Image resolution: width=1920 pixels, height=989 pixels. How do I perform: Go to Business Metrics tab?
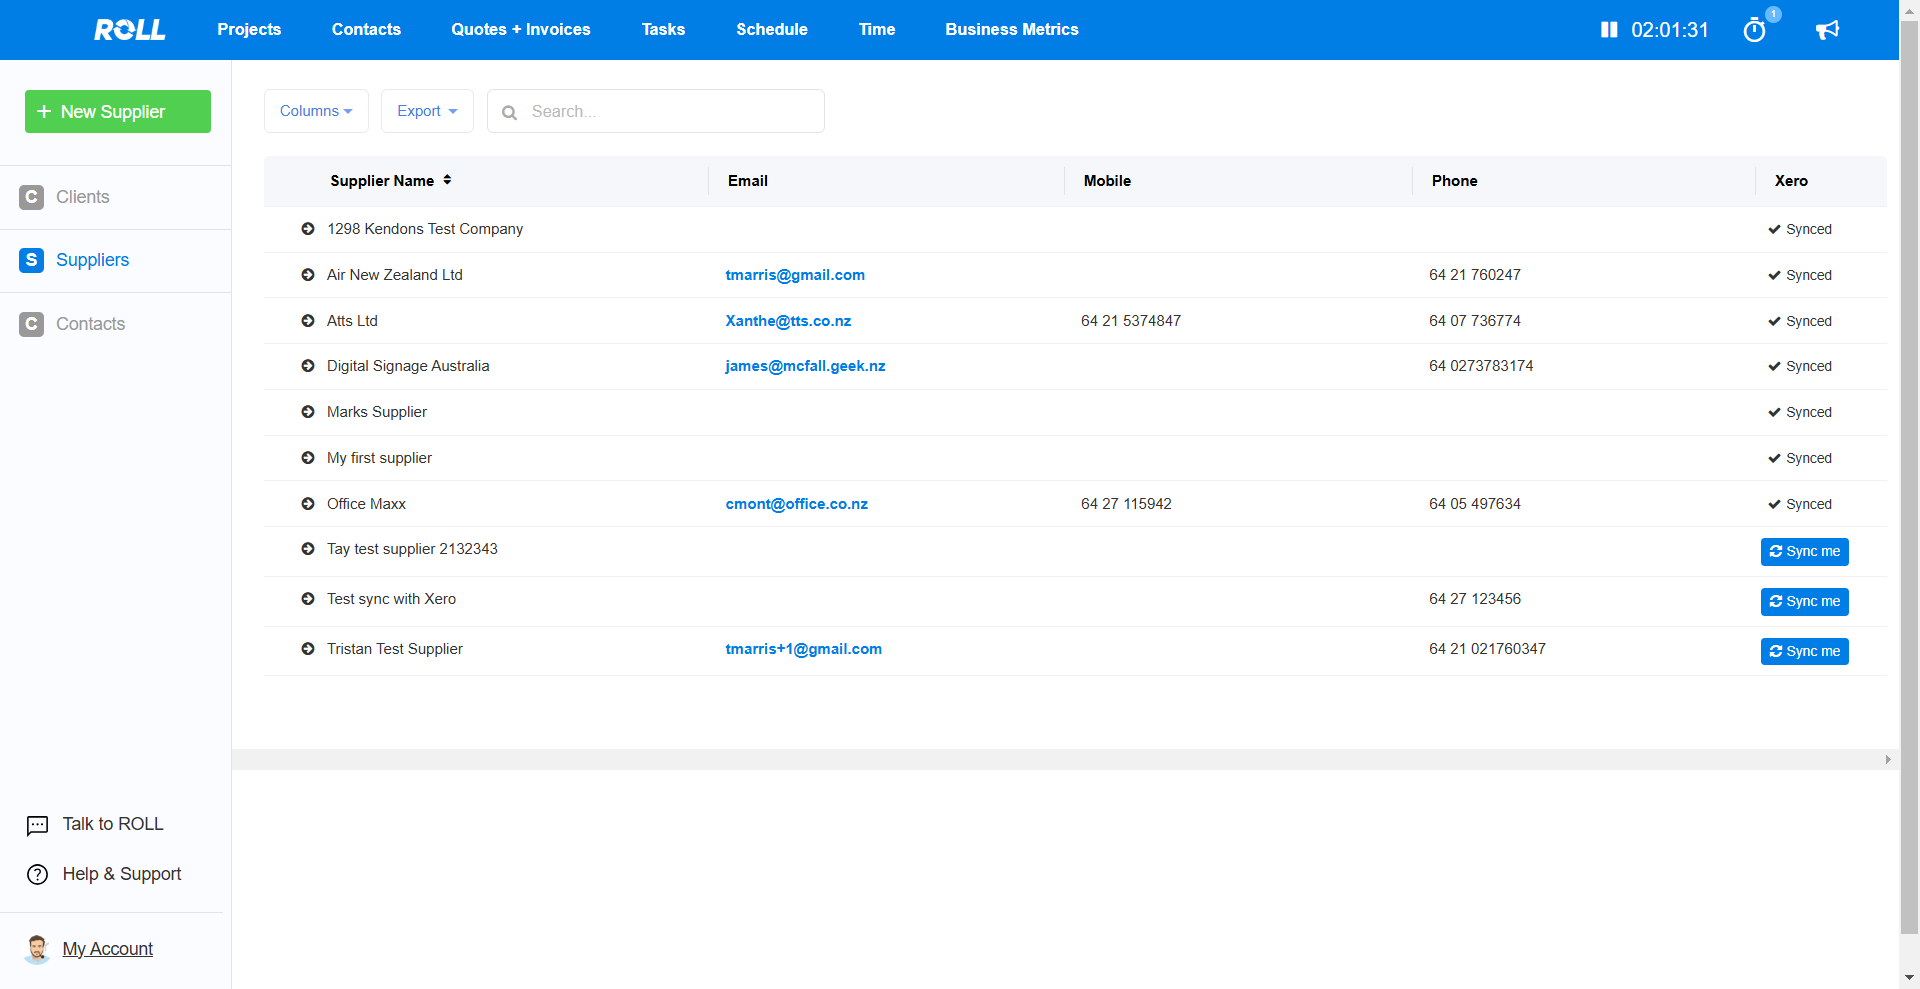(1011, 30)
